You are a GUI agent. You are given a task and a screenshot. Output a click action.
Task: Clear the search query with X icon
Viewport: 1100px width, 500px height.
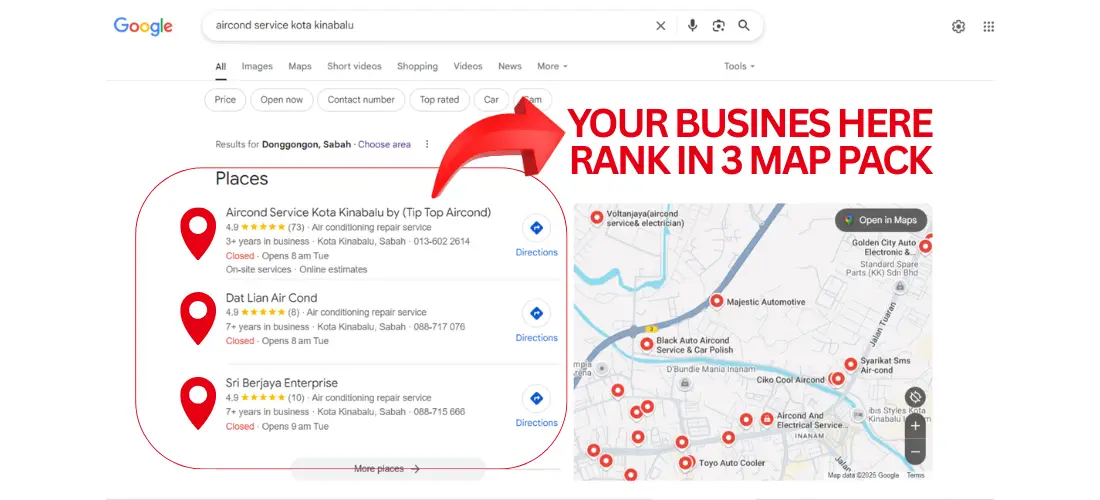point(660,26)
